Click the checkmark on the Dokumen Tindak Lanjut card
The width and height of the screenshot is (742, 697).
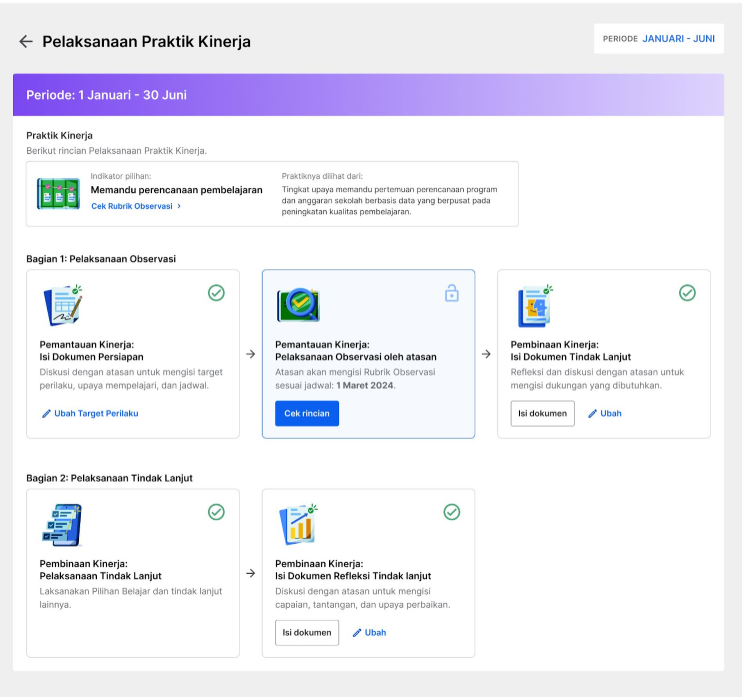pyautogui.click(x=687, y=293)
